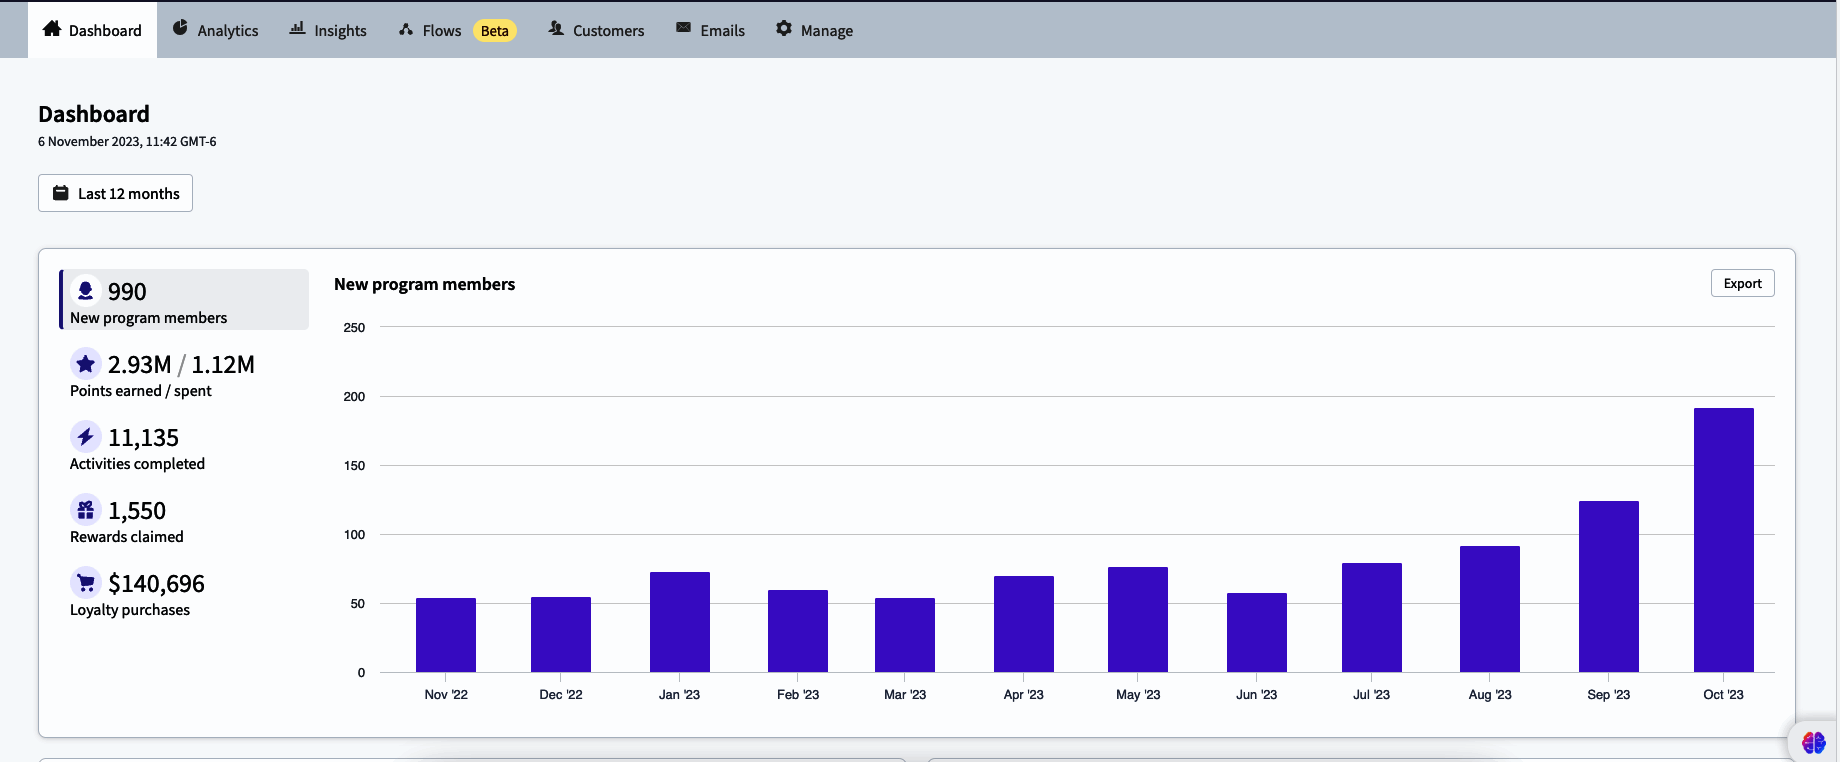Click the gear icon next to Manage

784,29
